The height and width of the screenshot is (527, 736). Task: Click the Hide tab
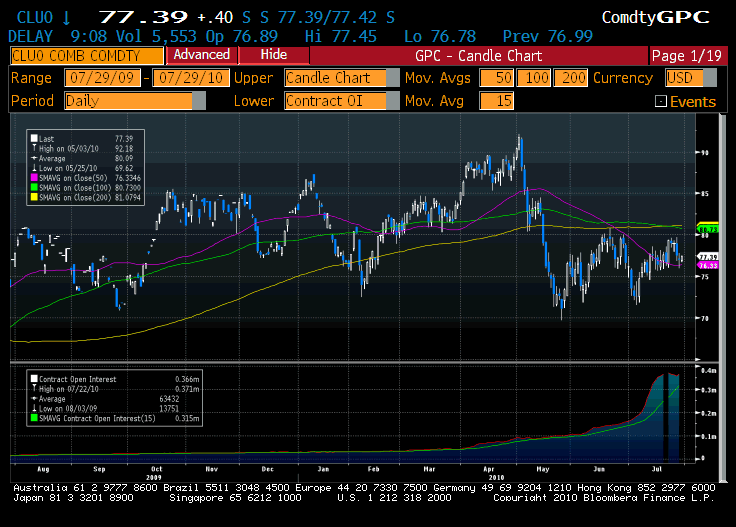pos(273,55)
